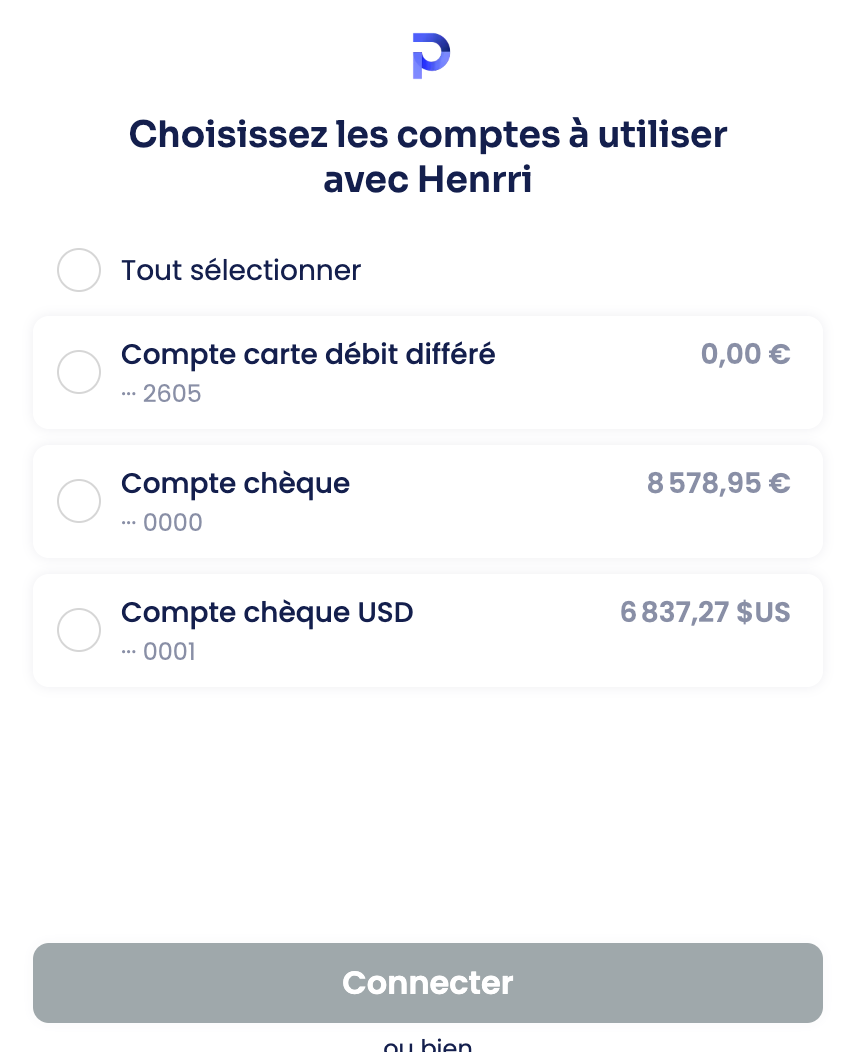The height and width of the screenshot is (1052, 858).
Task: Select the Compte chèque USD radio circle
Action: [79, 630]
